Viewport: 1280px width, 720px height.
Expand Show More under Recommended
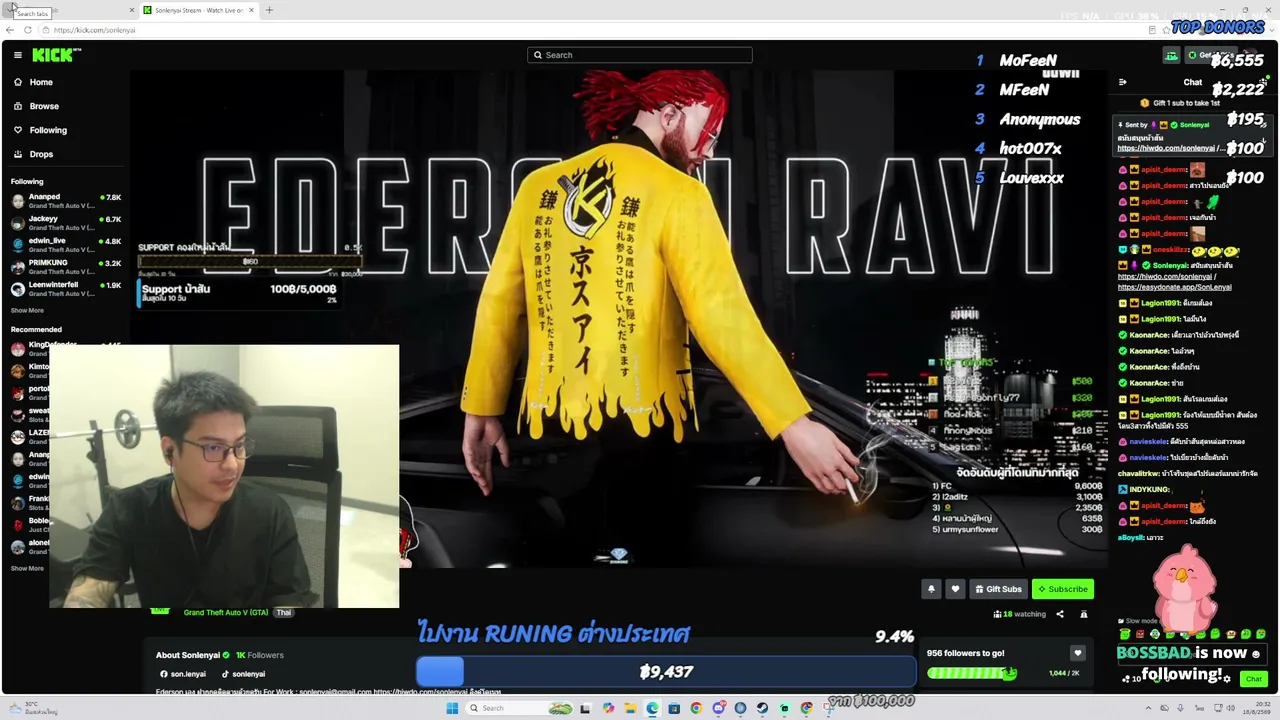coord(27,568)
